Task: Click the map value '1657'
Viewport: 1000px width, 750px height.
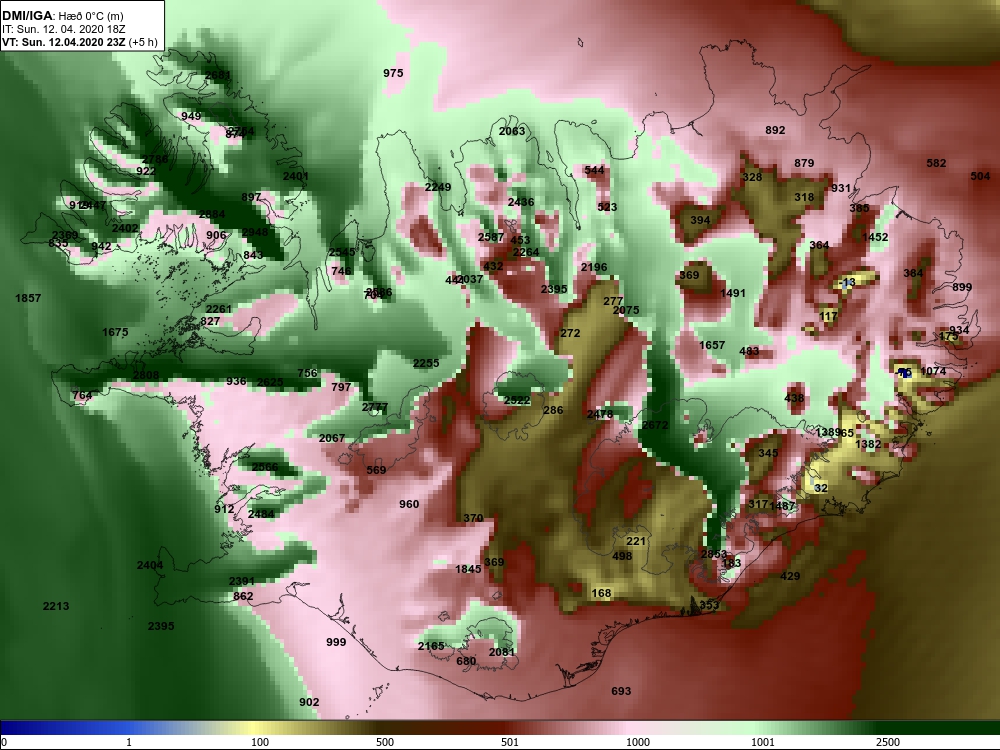Action: tap(712, 345)
